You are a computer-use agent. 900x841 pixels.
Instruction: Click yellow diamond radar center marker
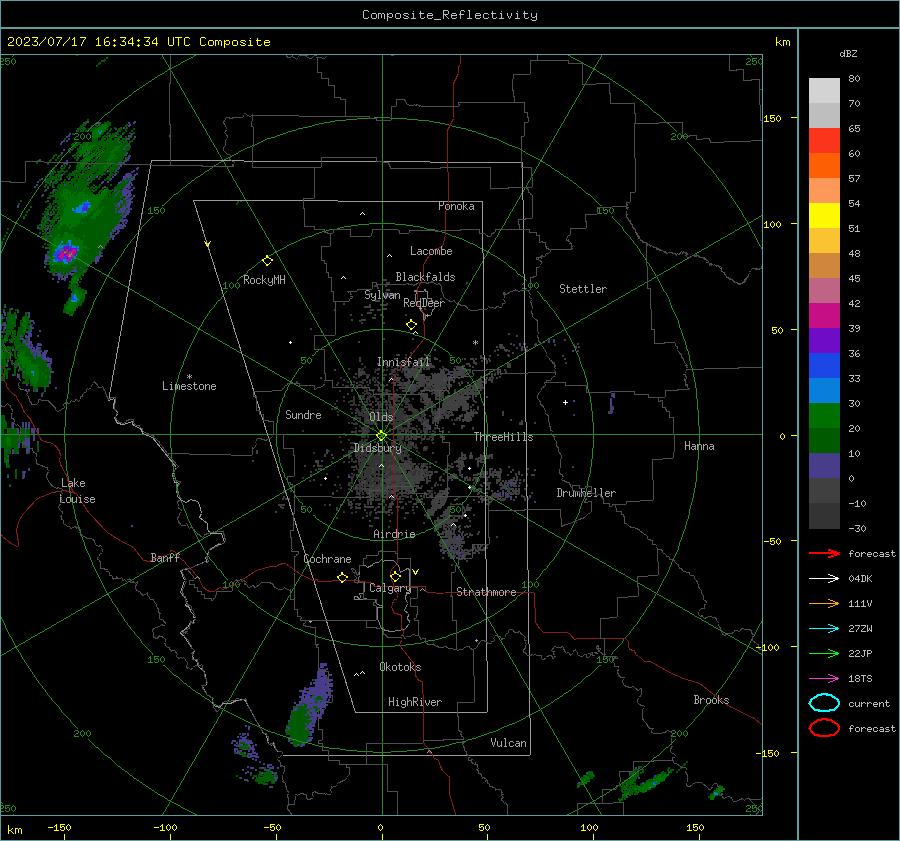382,436
